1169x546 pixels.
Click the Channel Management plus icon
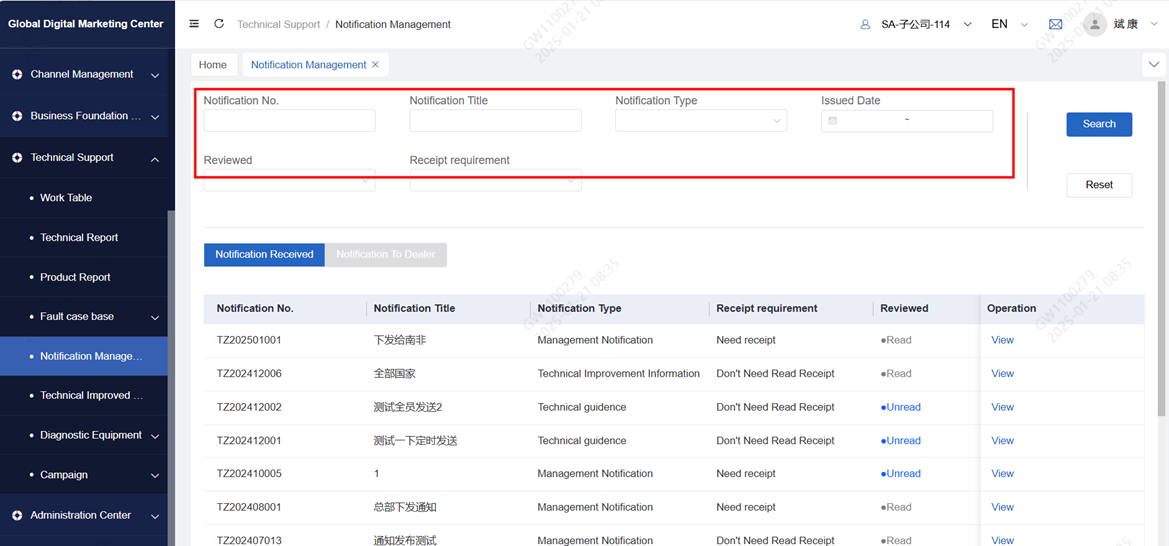click(17, 75)
